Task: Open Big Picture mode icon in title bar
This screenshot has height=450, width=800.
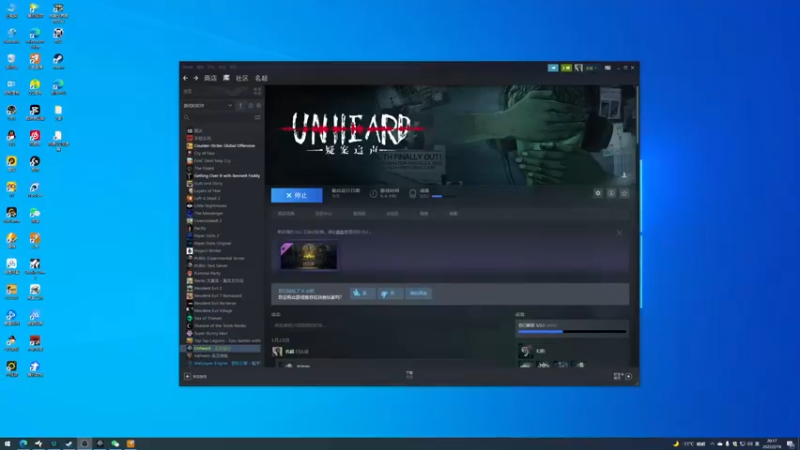Action: [x=608, y=68]
